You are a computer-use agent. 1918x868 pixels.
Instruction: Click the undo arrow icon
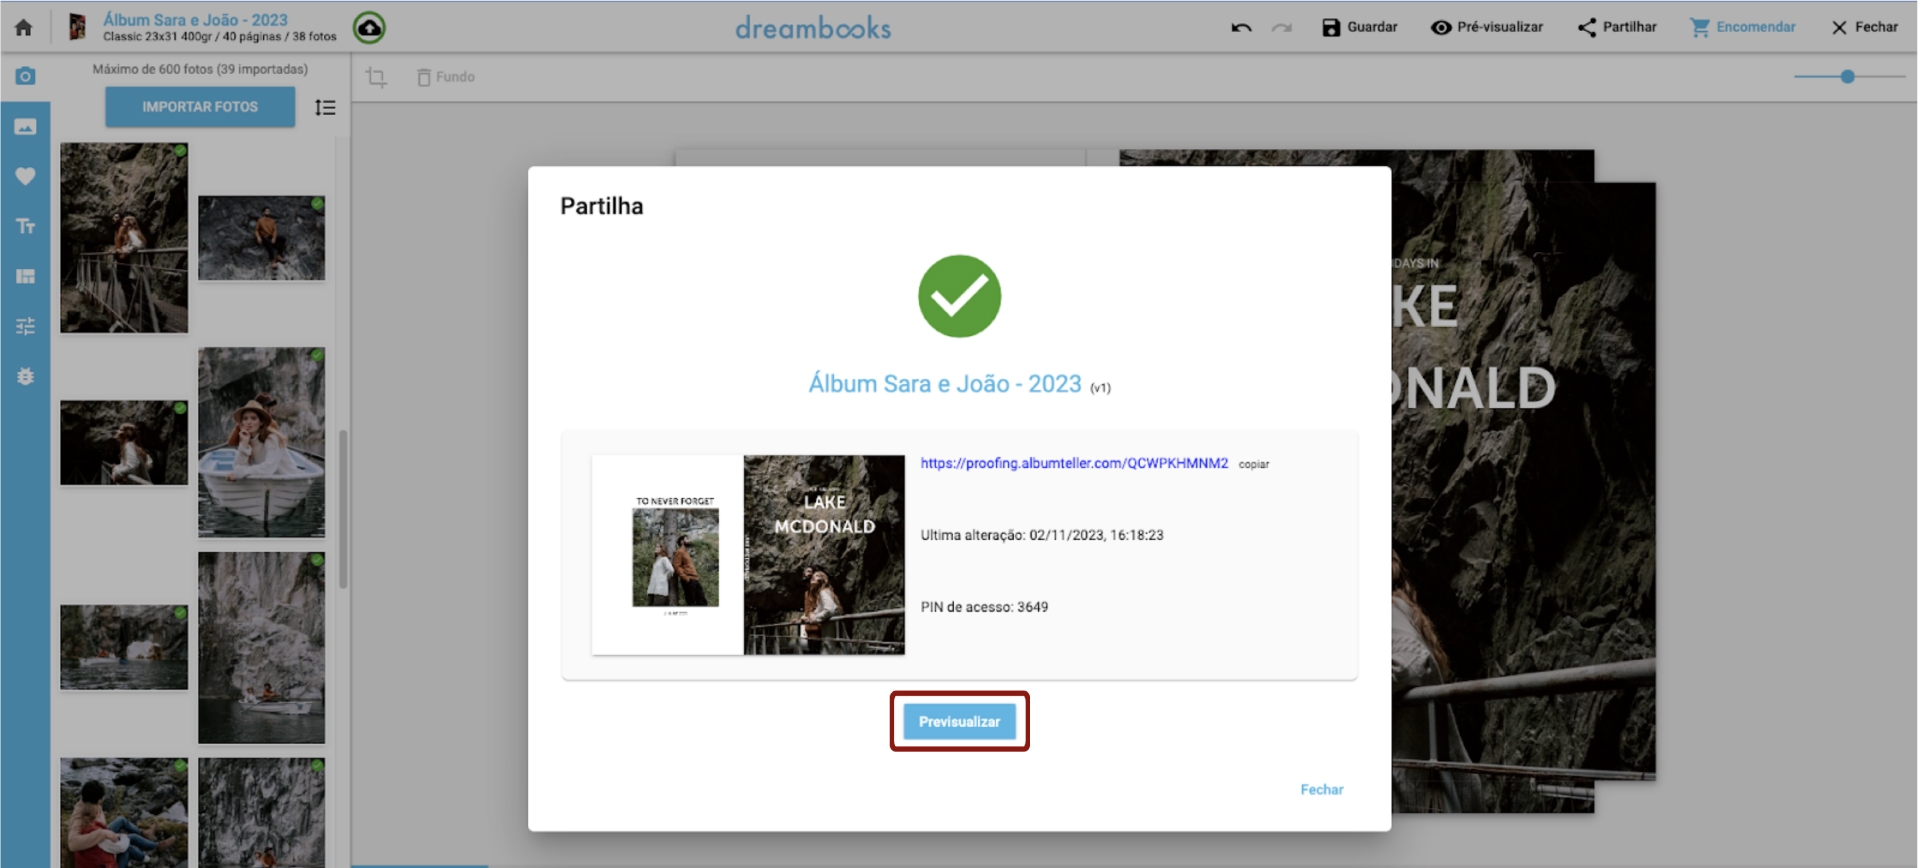tap(1241, 28)
